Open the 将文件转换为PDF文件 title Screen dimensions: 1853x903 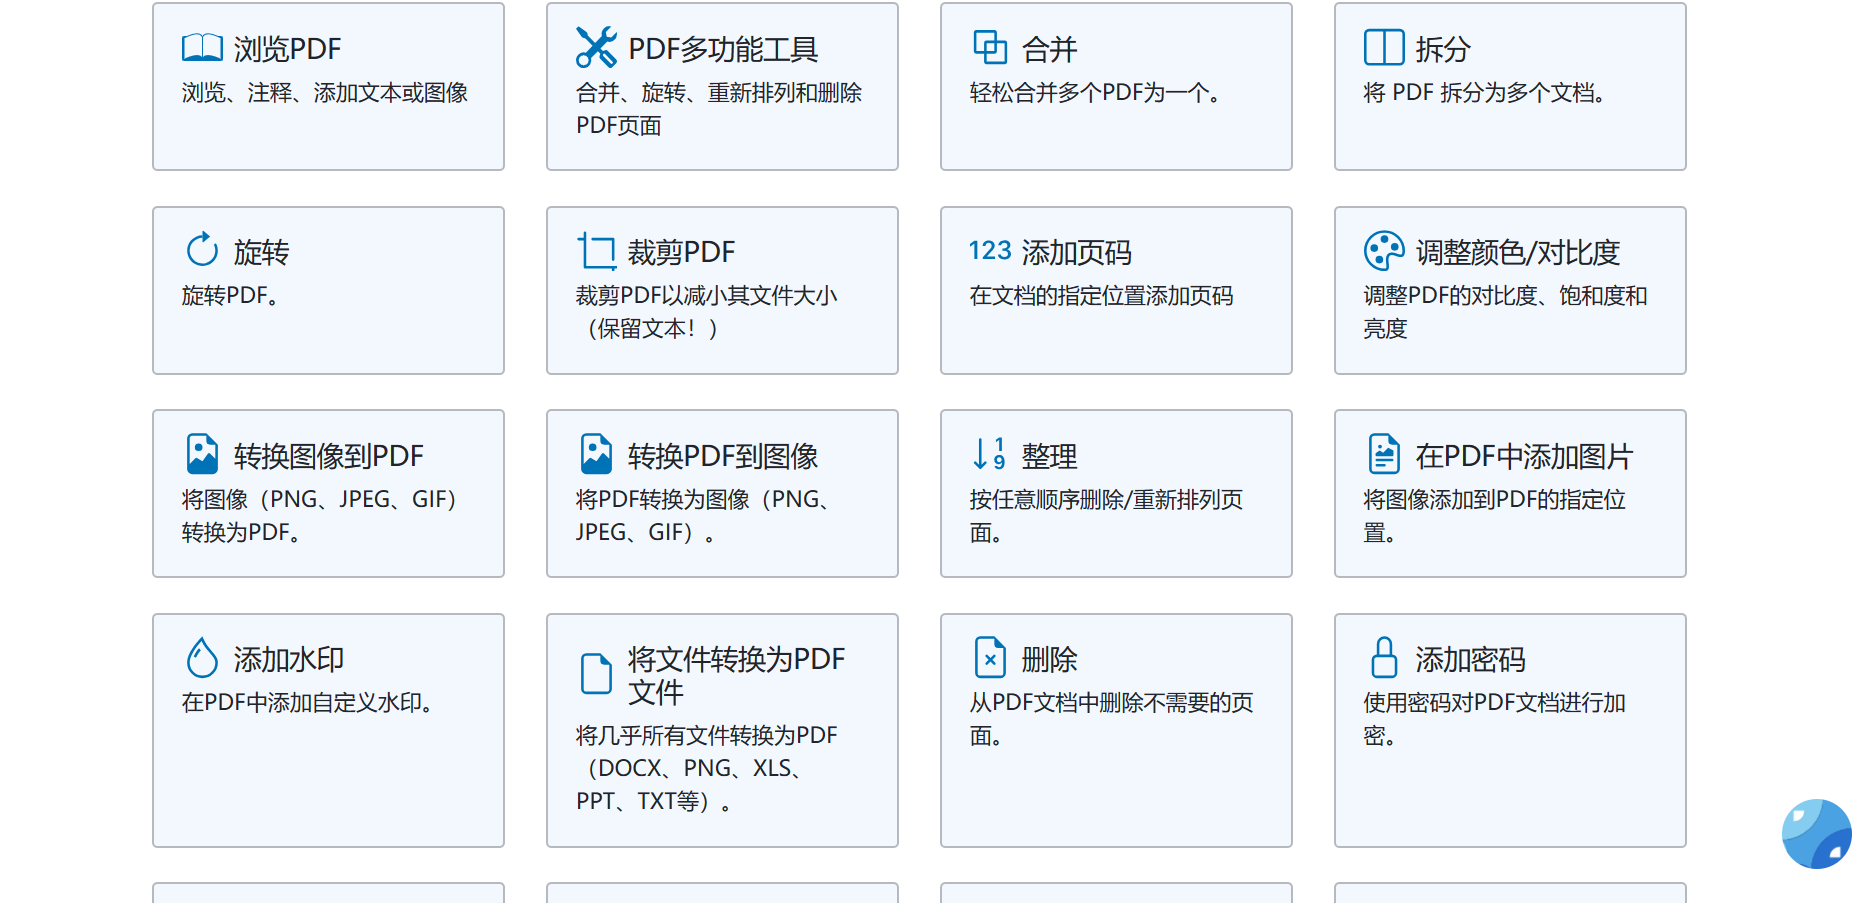(736, 675)
